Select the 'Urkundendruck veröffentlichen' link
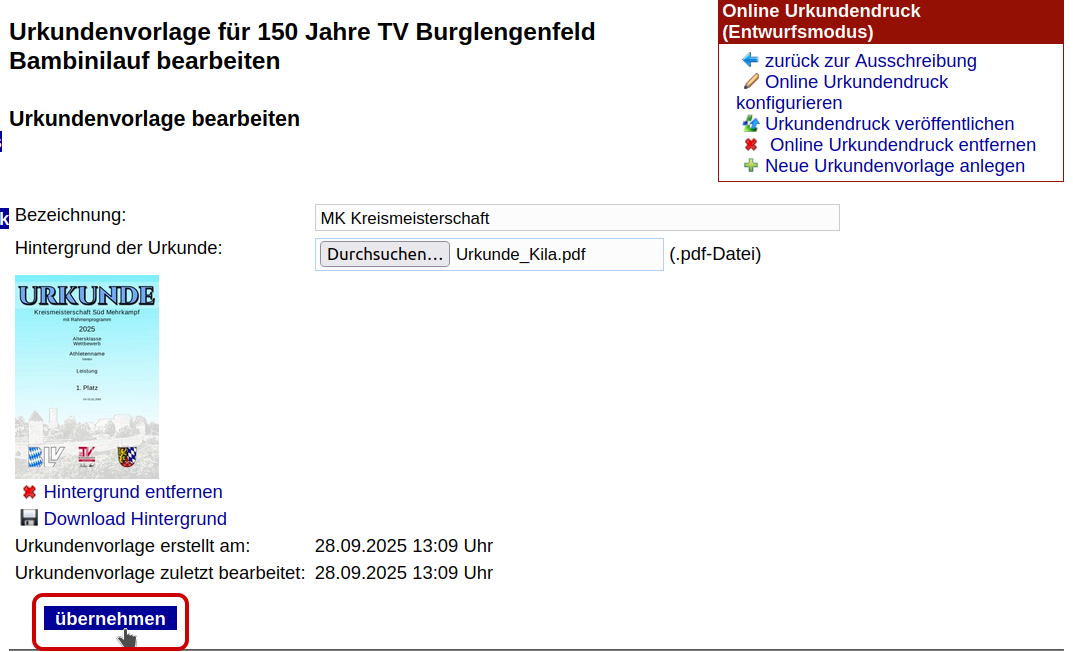The height and width of the screenshot is (652, 1073). [x=889, y=124]
